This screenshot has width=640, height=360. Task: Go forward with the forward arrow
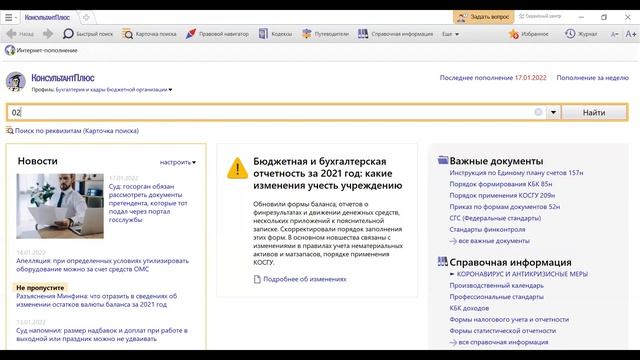(48, 34)
